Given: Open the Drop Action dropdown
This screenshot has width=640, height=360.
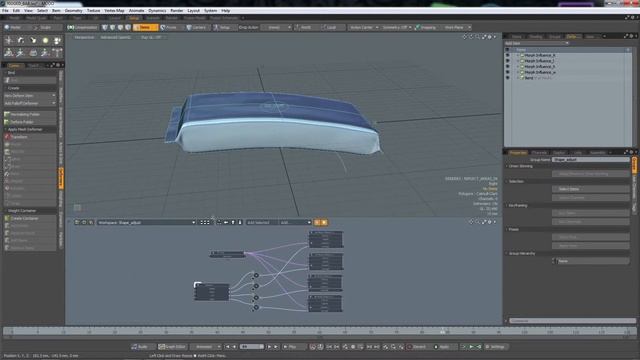Looking at the screenshot, I should pyautogui.click(x=276, y=27).
